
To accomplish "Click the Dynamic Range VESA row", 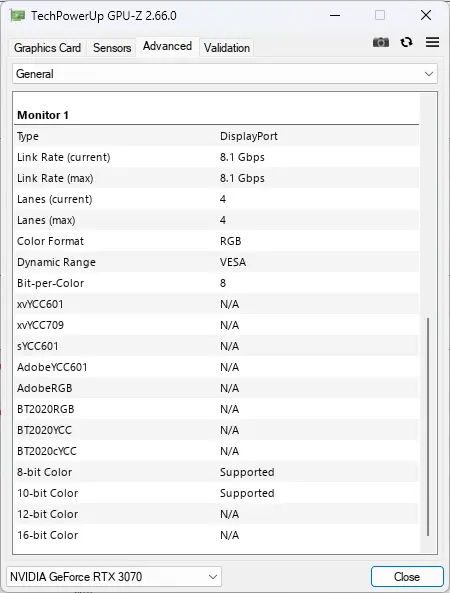I will pos(217,262).
